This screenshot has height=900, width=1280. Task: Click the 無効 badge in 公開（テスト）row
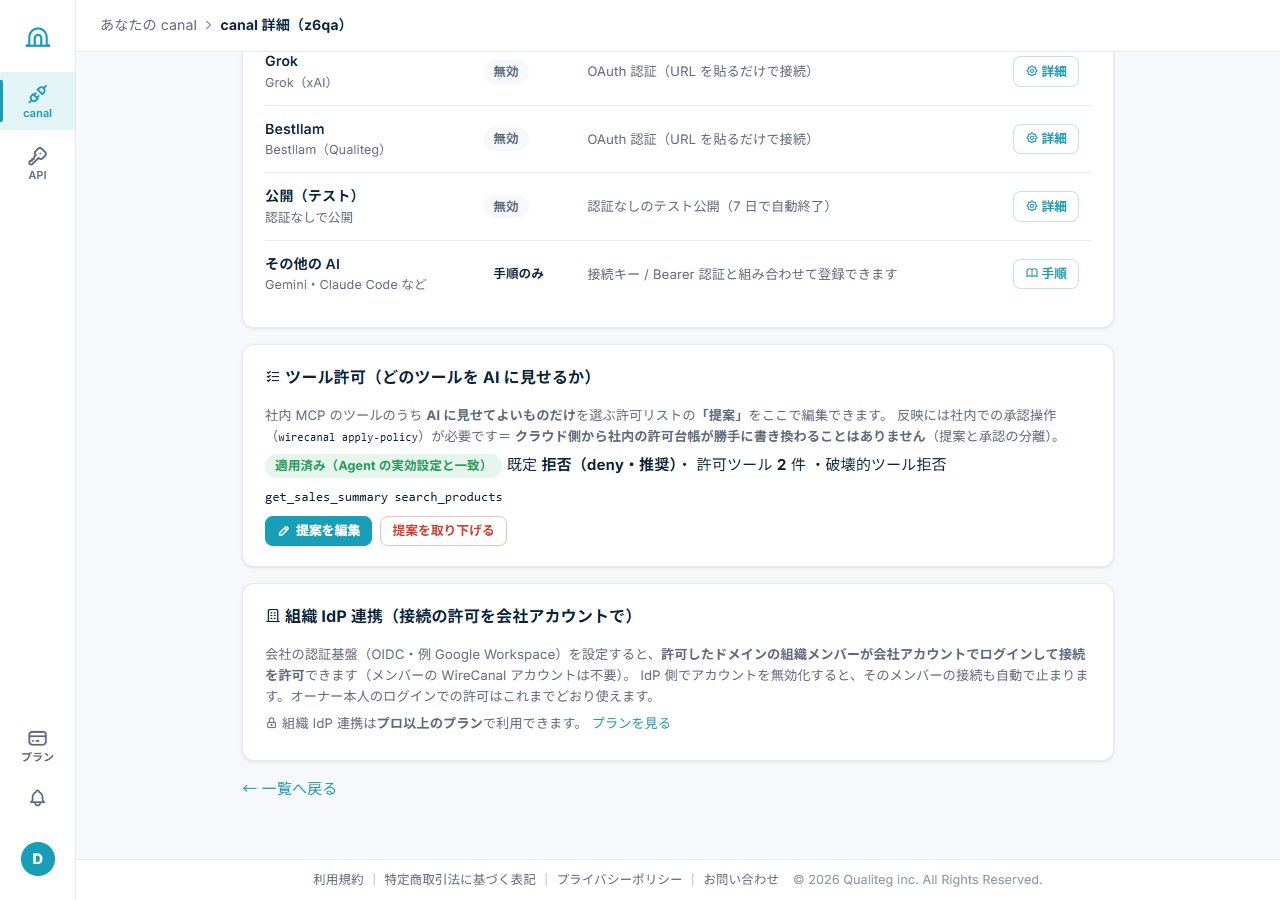tap(506, 206)
